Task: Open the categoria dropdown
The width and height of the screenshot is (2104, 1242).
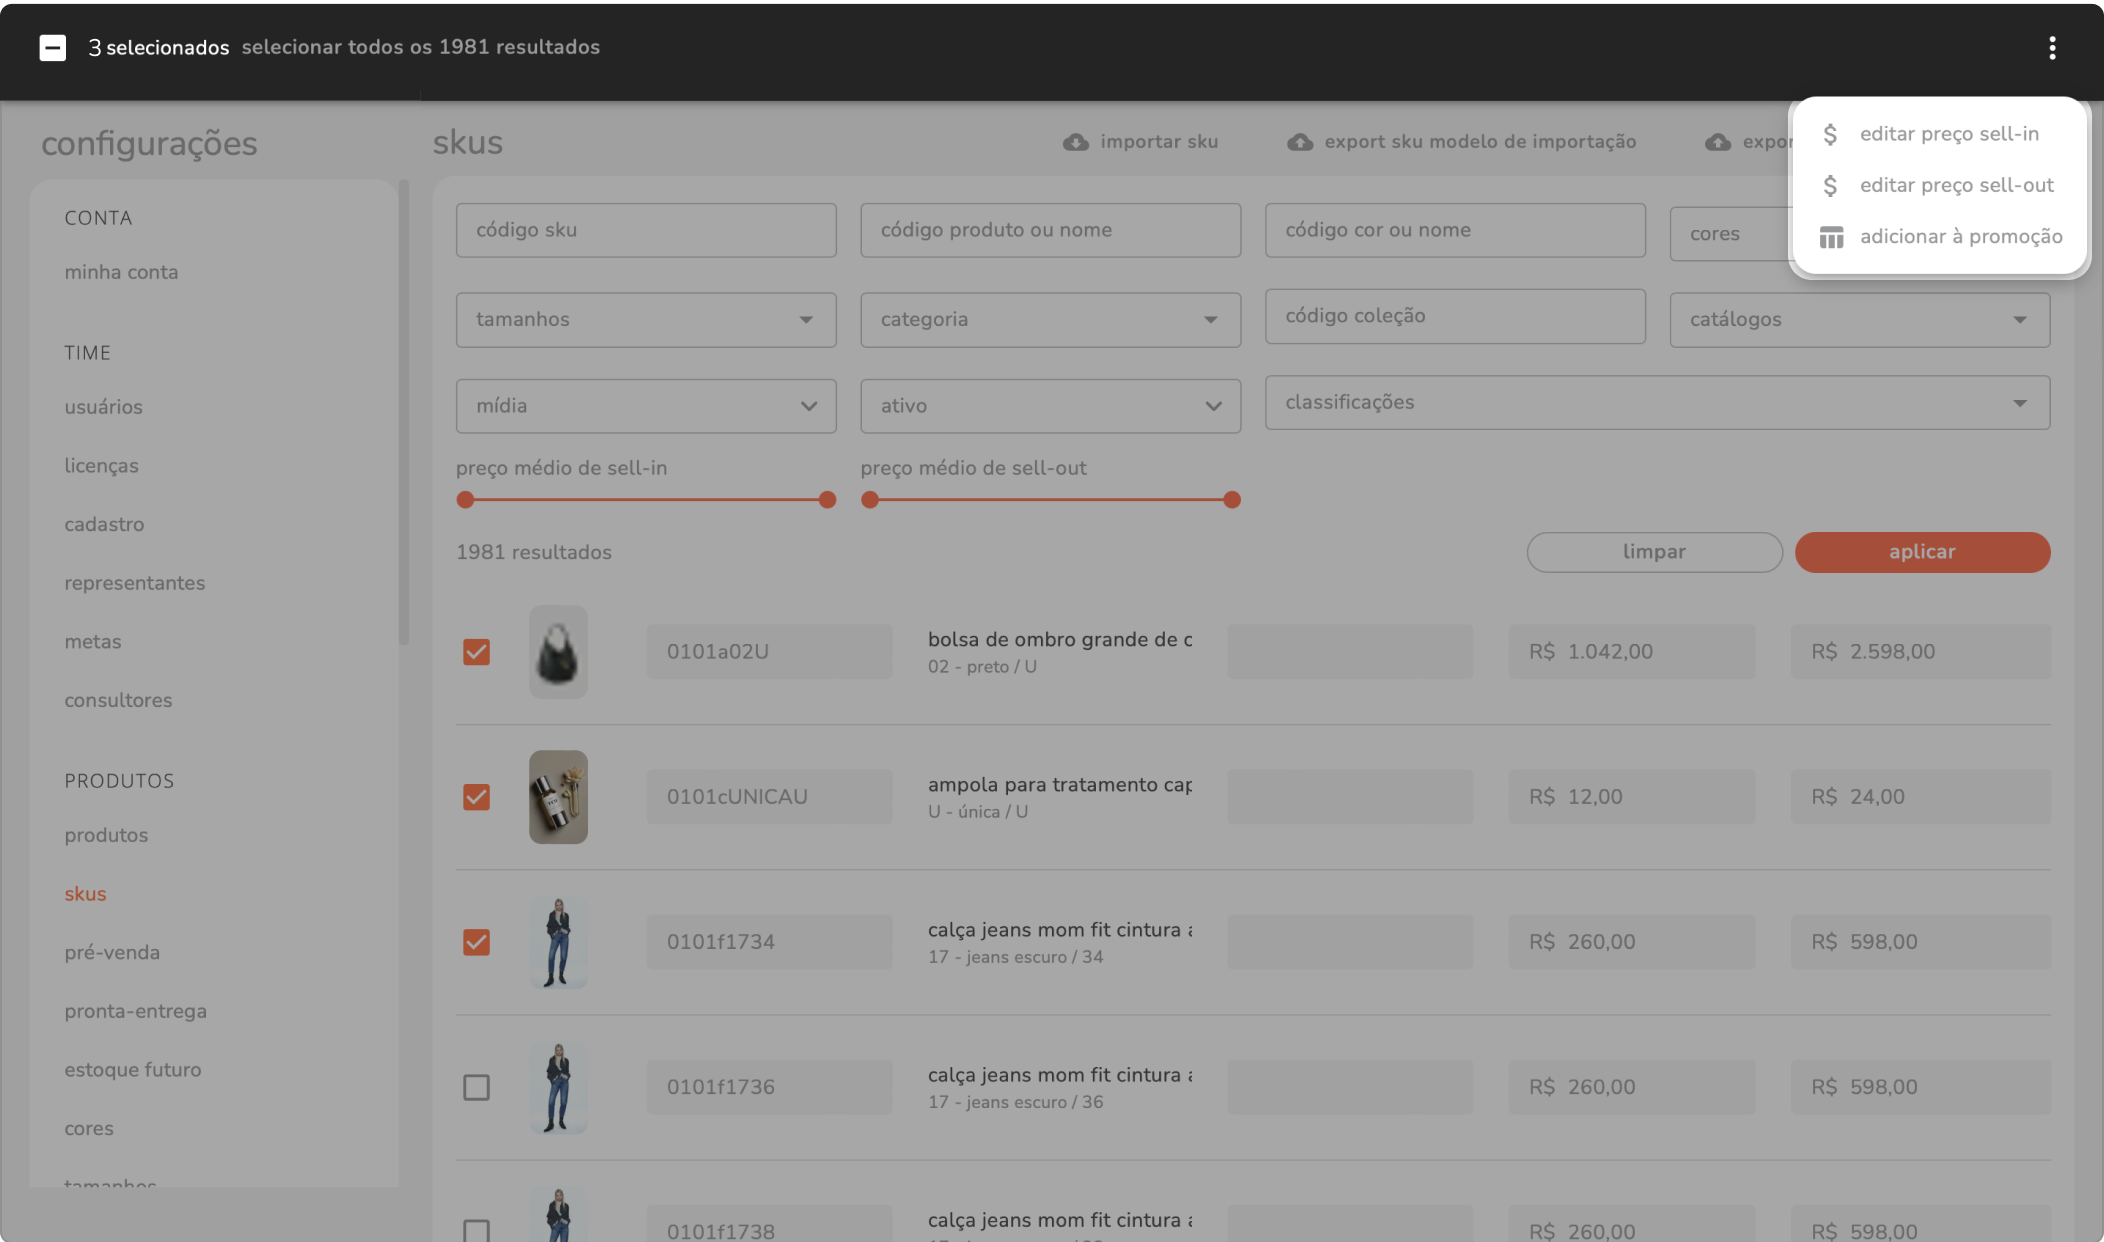Action: (1050, 320)
